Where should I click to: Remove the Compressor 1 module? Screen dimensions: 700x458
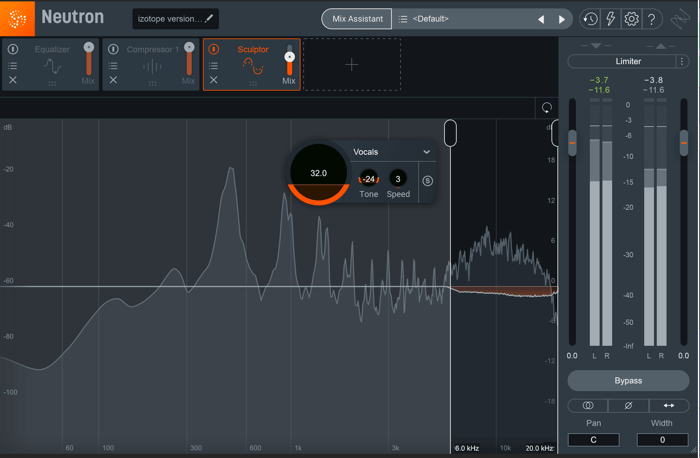pyautogui.click(x=113, y=80)
